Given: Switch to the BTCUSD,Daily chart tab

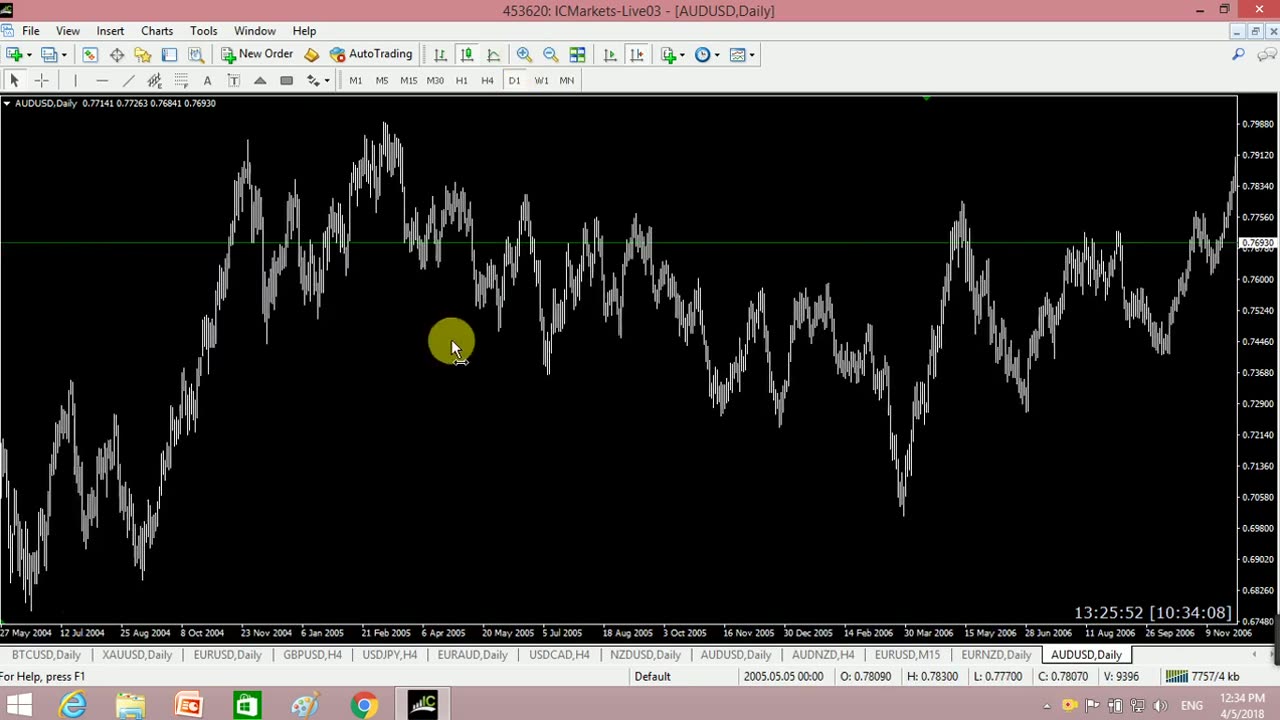Looking at the screenshot, I should pos(46,655).
